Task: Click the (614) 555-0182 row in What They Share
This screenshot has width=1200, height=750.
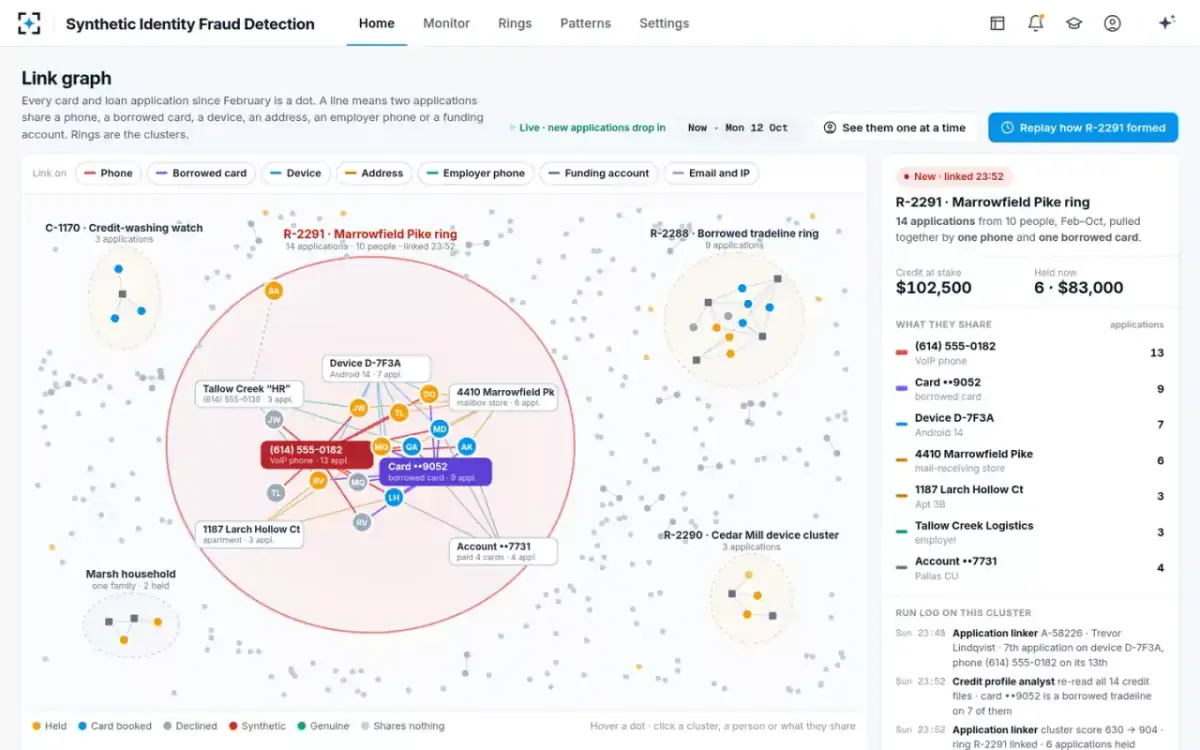Action: (1030, 352)
